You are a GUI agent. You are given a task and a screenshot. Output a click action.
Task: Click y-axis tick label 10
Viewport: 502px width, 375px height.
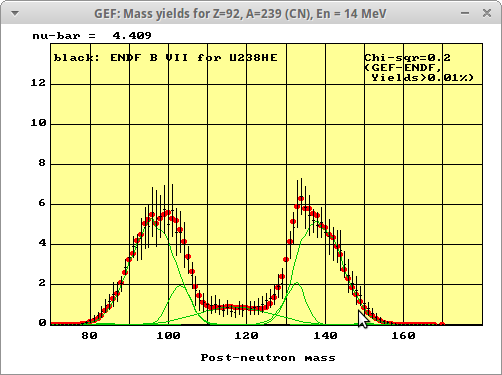38,123
